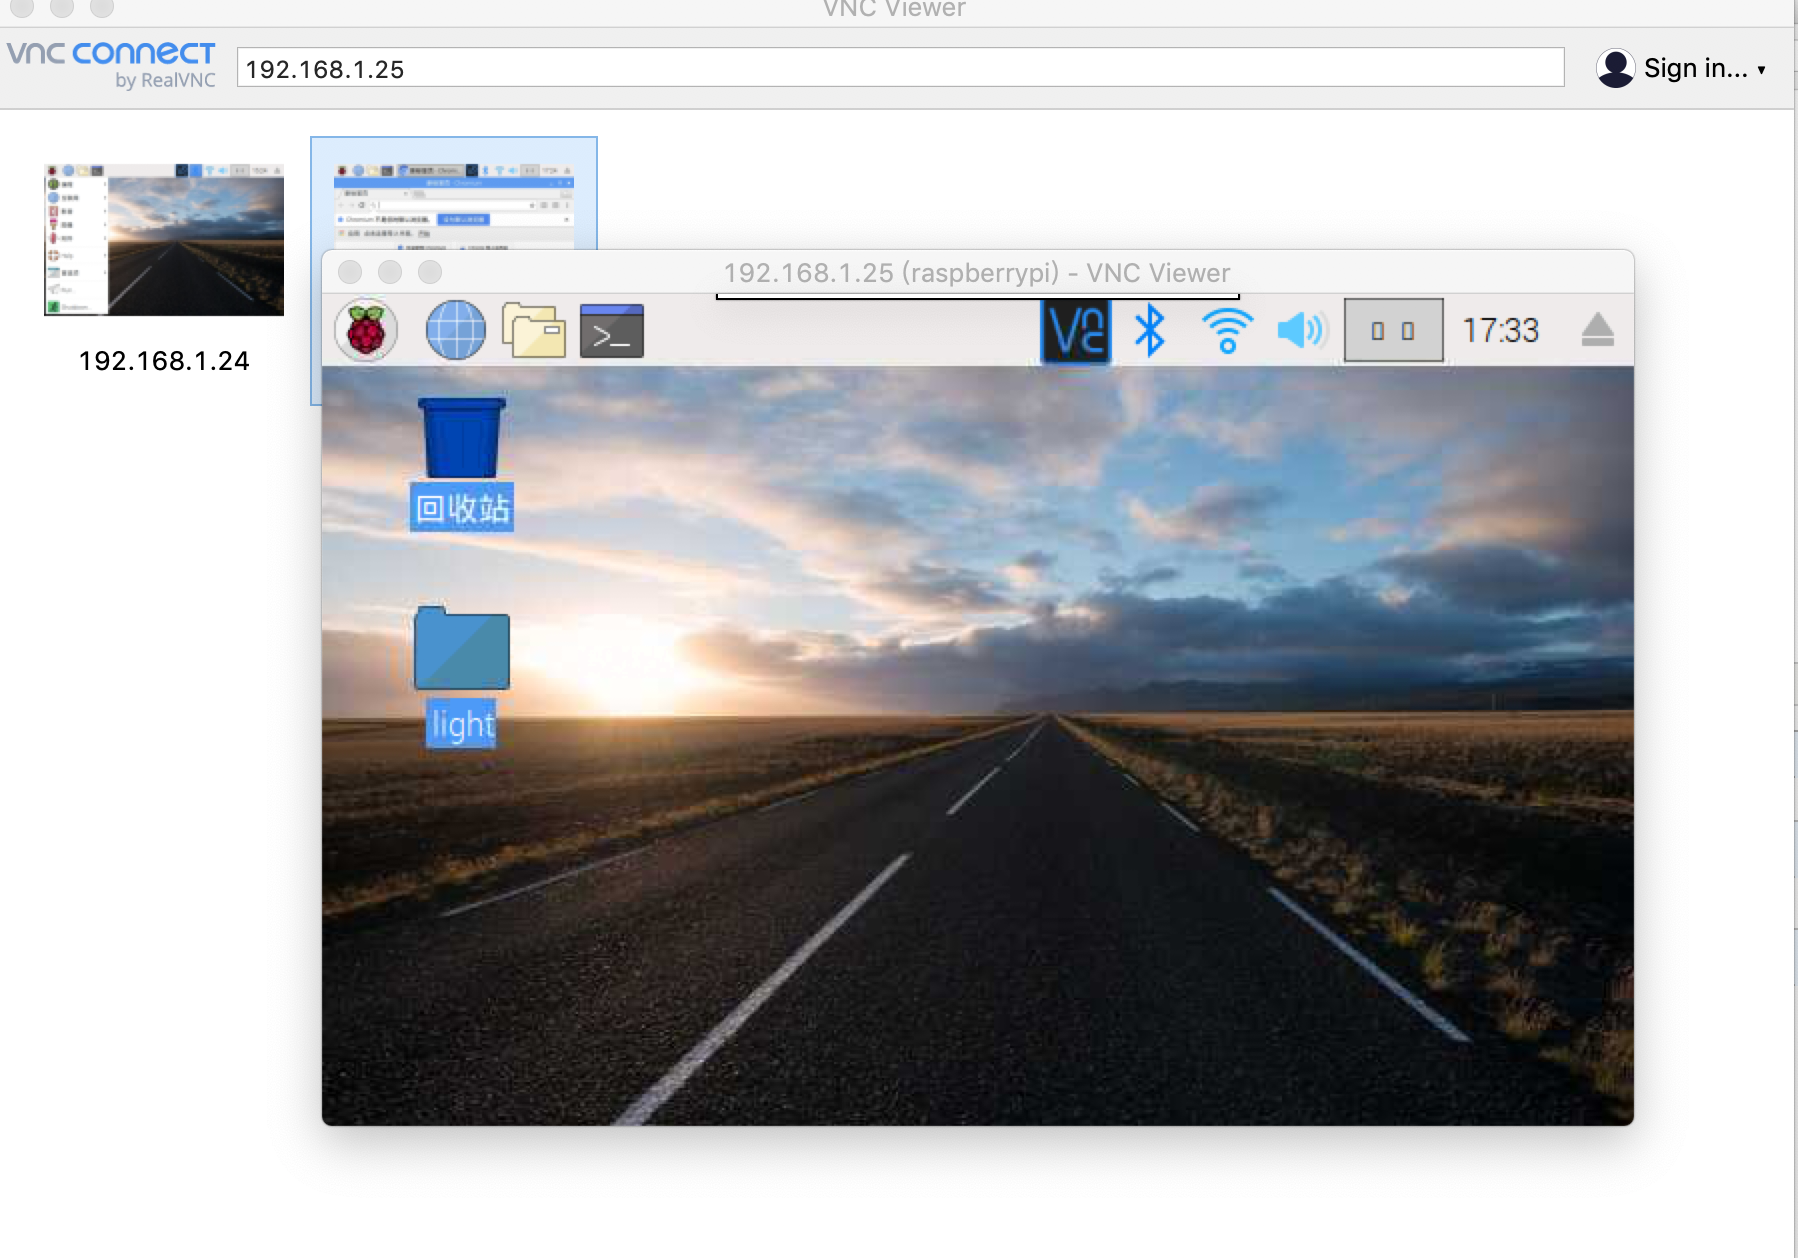This screenshot has height=1258, width=1798.
Task: Open the Raspberry Pi main menu
Action: (x=366, y=330)
